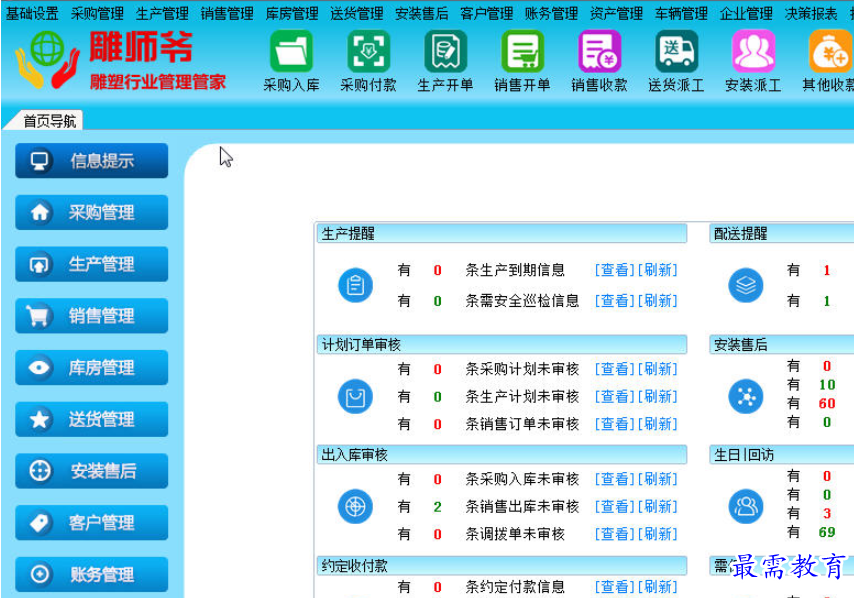
Task: Click the 销售管理 sidebar button
Action: point(91,317)
